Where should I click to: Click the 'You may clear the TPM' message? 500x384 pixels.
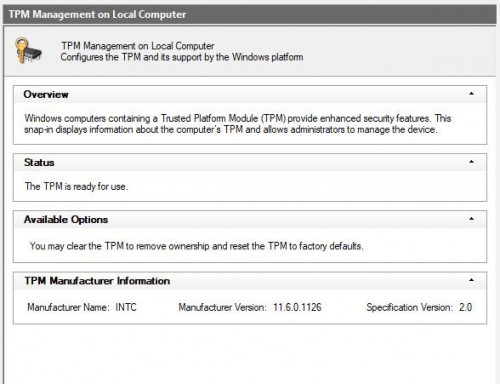[x=197, y=246]
